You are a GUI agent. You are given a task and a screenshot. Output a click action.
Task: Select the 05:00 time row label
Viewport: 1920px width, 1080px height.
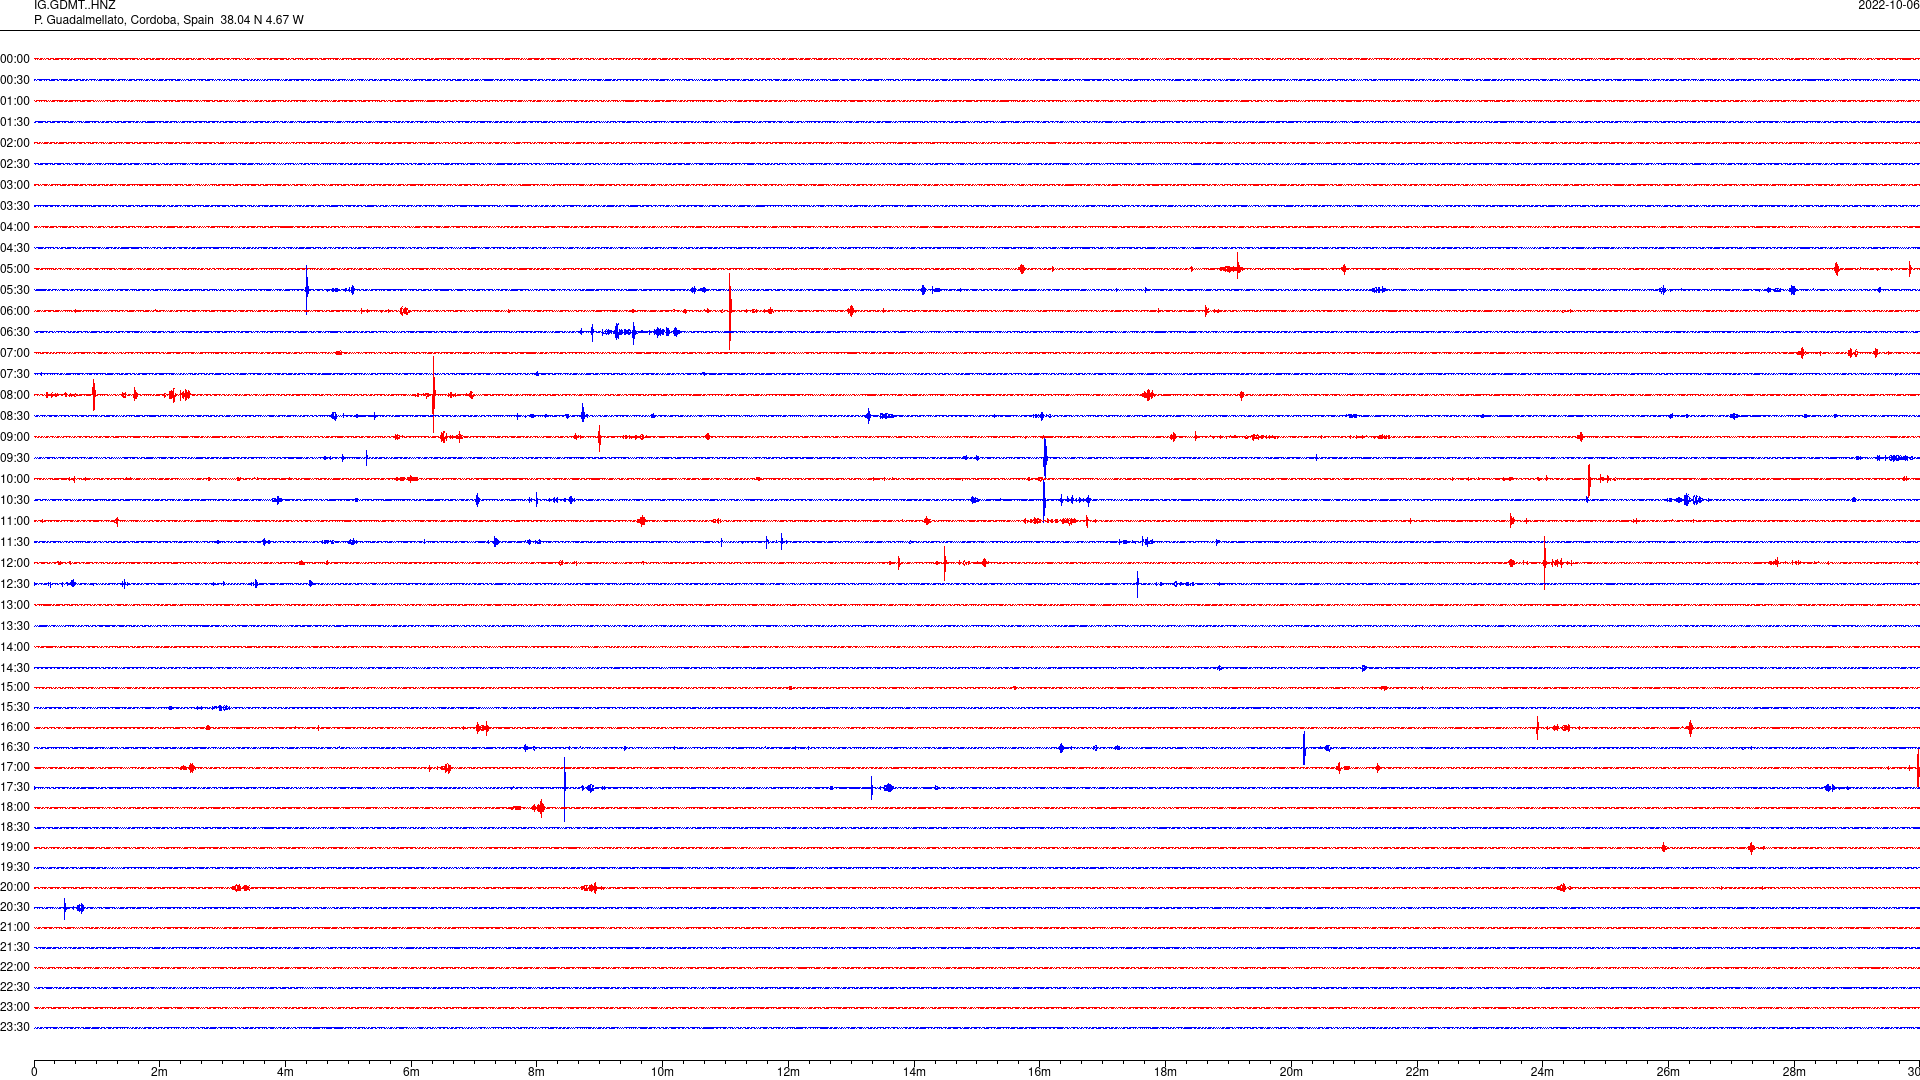tap(15, 269)
